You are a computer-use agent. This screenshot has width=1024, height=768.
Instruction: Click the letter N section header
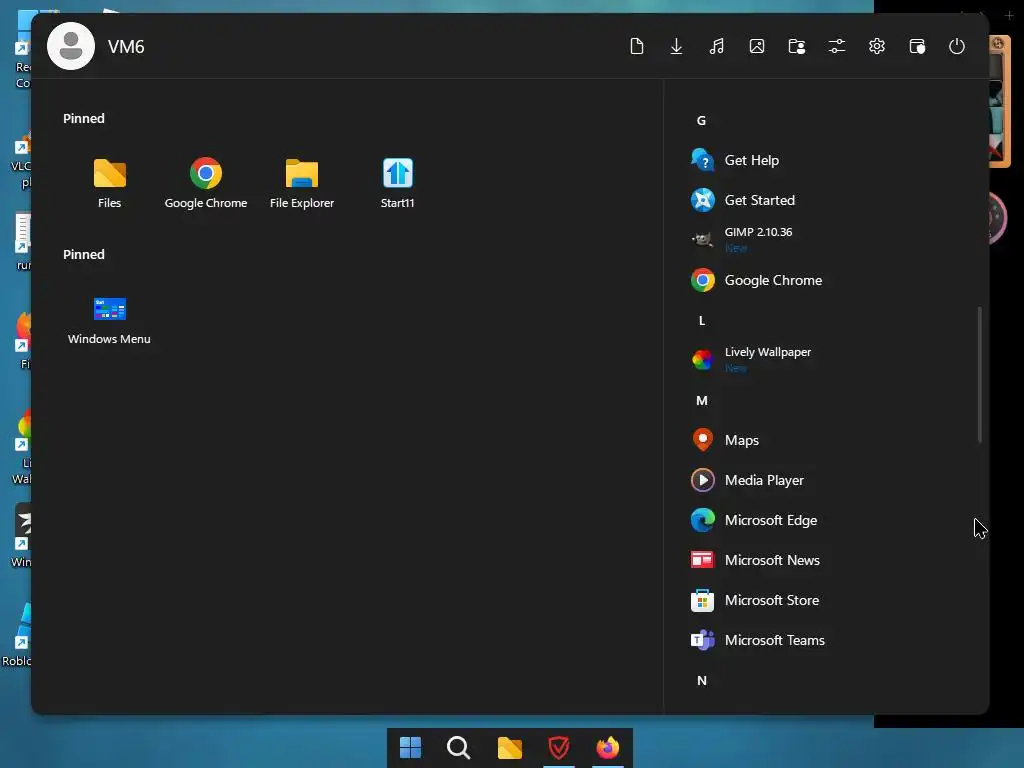(701, 680)
